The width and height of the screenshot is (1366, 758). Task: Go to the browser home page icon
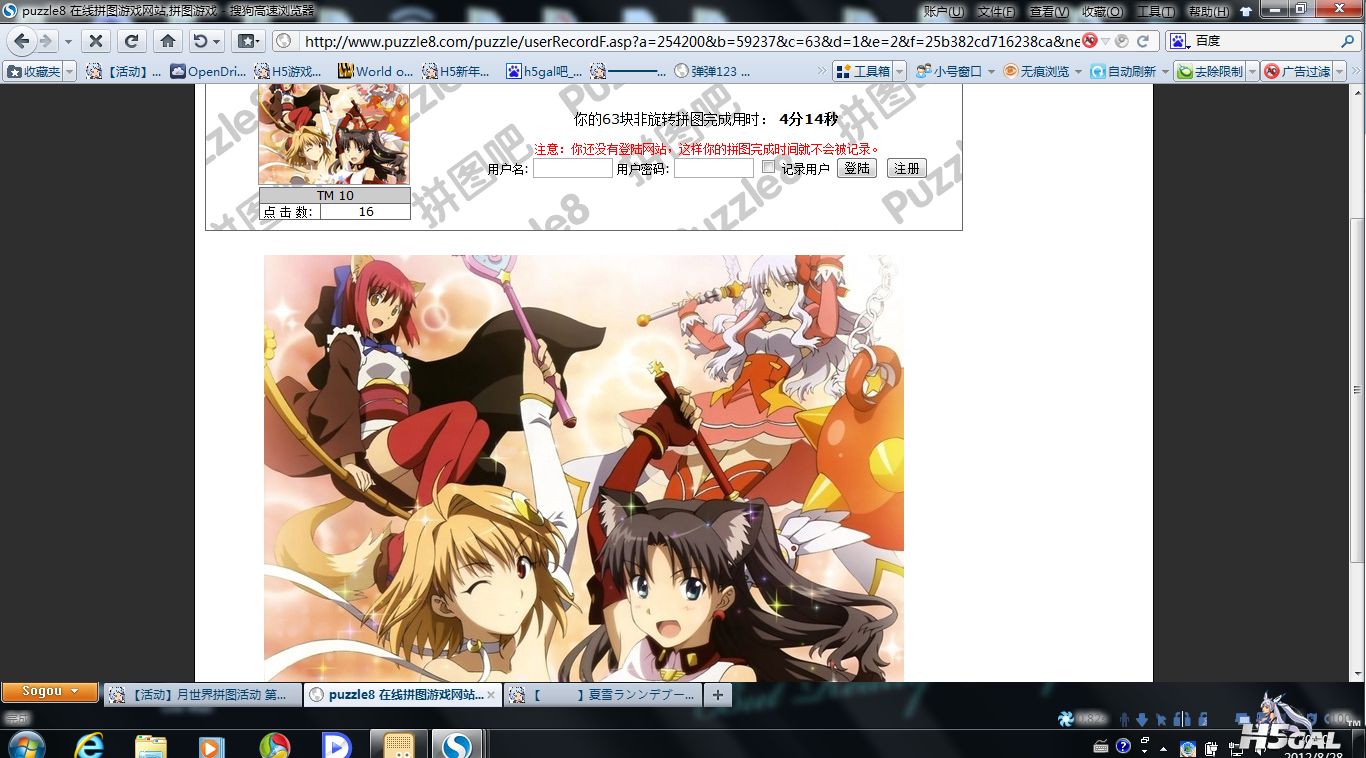(x=168, y=41)
